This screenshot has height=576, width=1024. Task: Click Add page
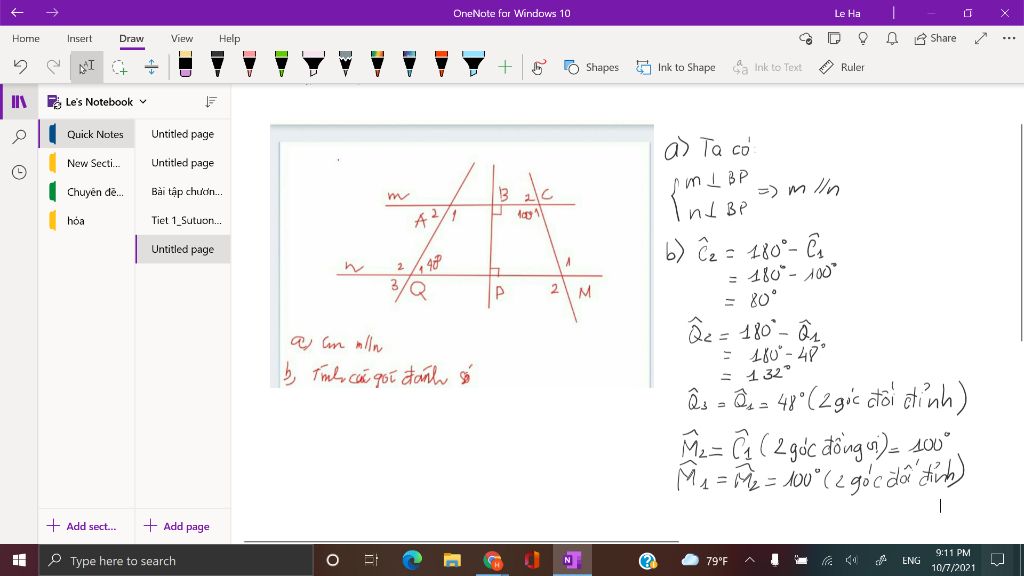[177, 526]
